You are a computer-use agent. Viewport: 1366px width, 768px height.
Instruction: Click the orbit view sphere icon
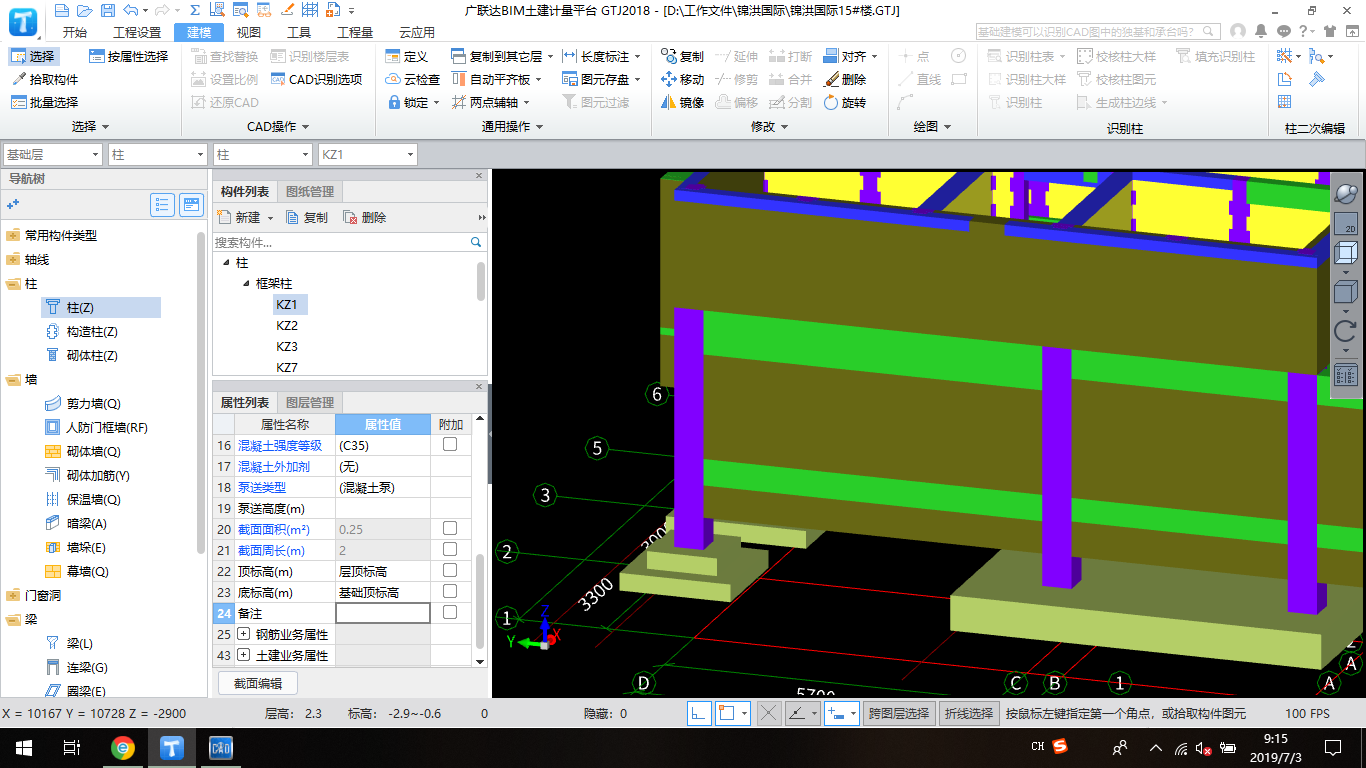(x=1346, y=194)
